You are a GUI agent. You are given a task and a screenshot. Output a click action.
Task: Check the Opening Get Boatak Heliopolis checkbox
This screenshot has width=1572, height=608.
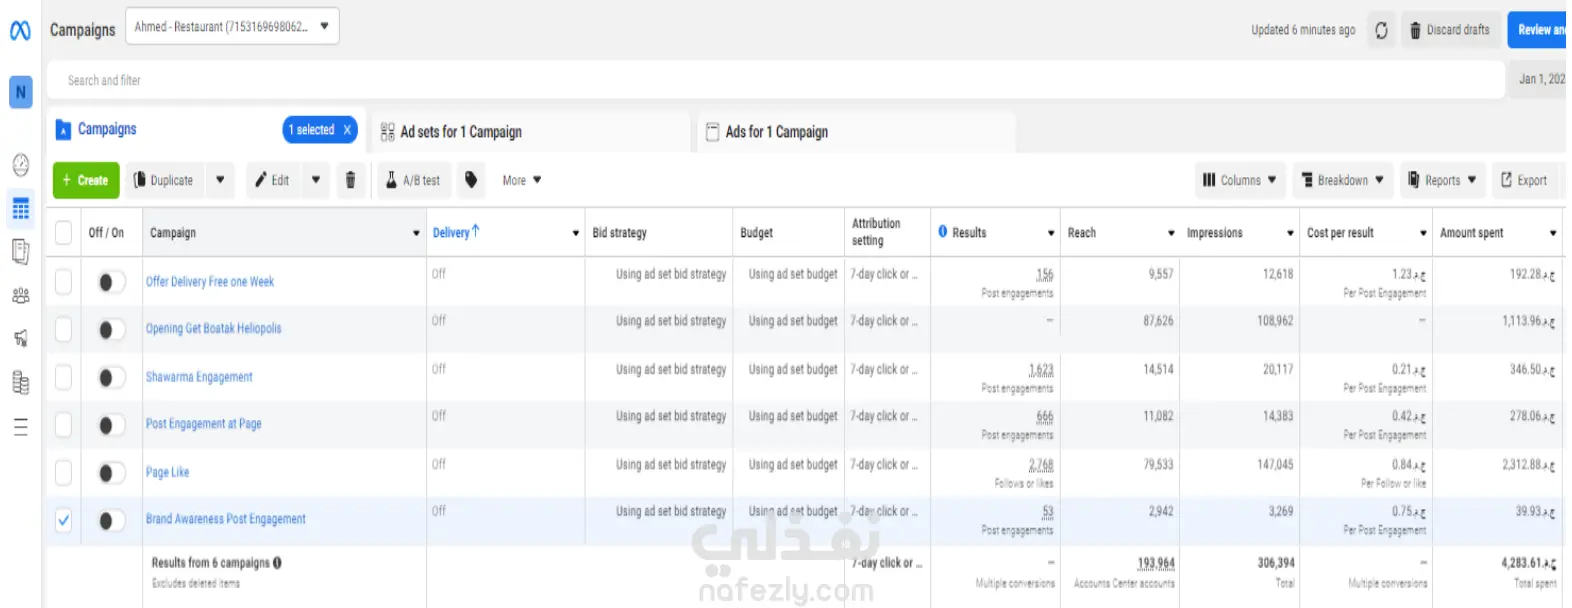click(63, 329)
